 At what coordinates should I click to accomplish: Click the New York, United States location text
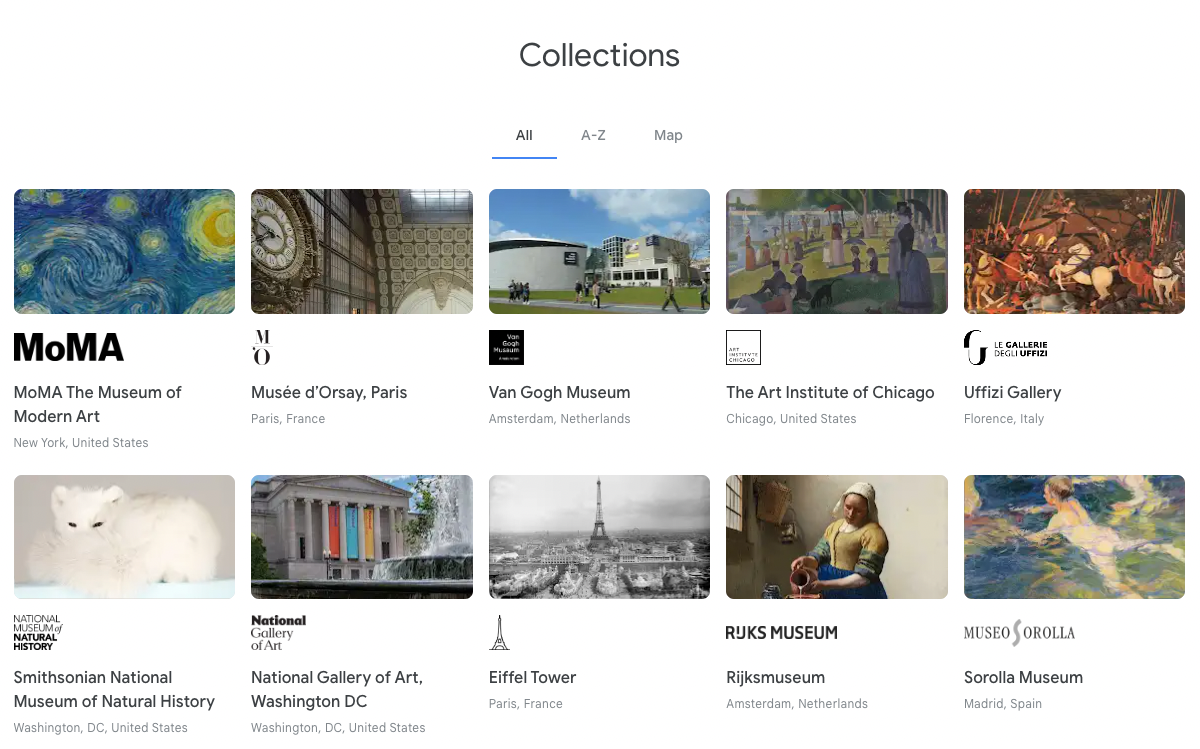coord(81,443)
